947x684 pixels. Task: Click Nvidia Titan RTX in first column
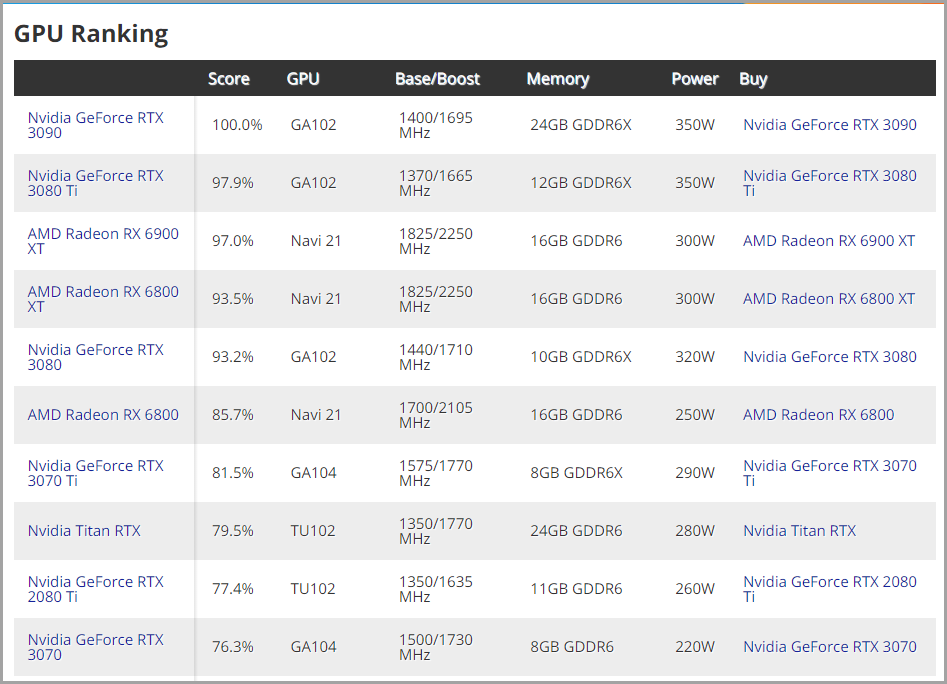point(84,531)
